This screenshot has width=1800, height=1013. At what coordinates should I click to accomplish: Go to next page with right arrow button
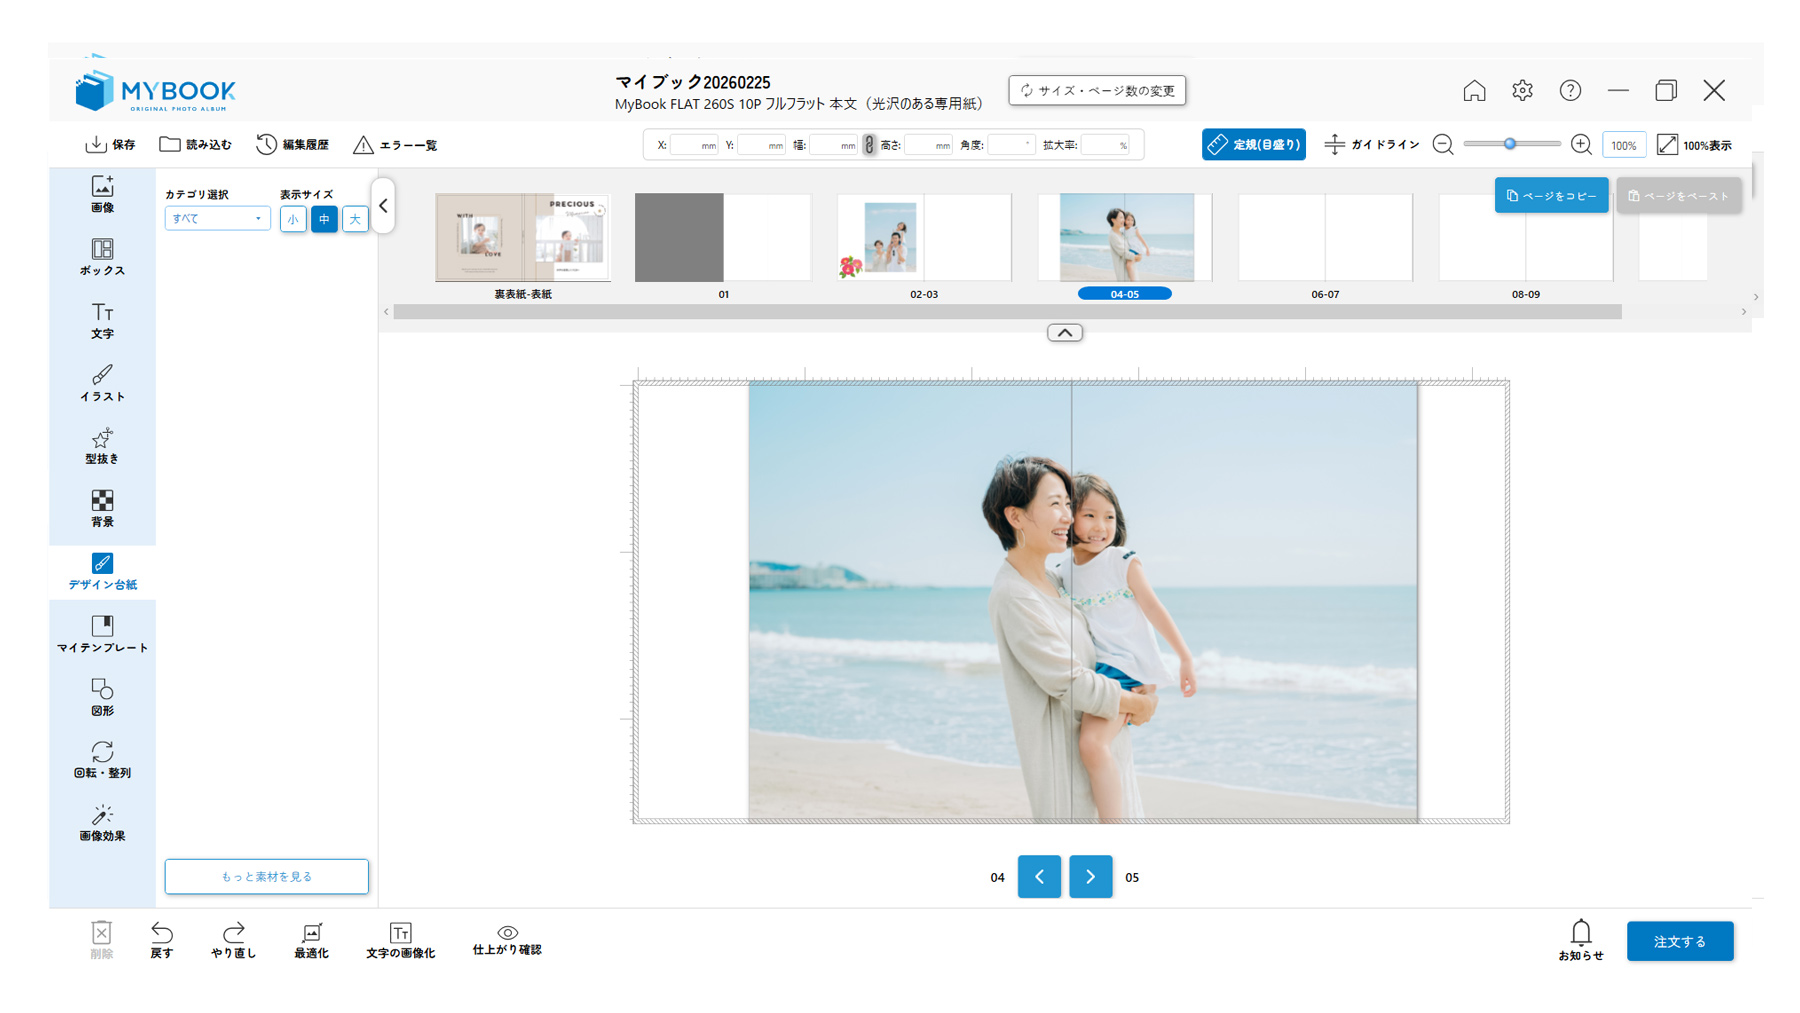point(1090,877)
